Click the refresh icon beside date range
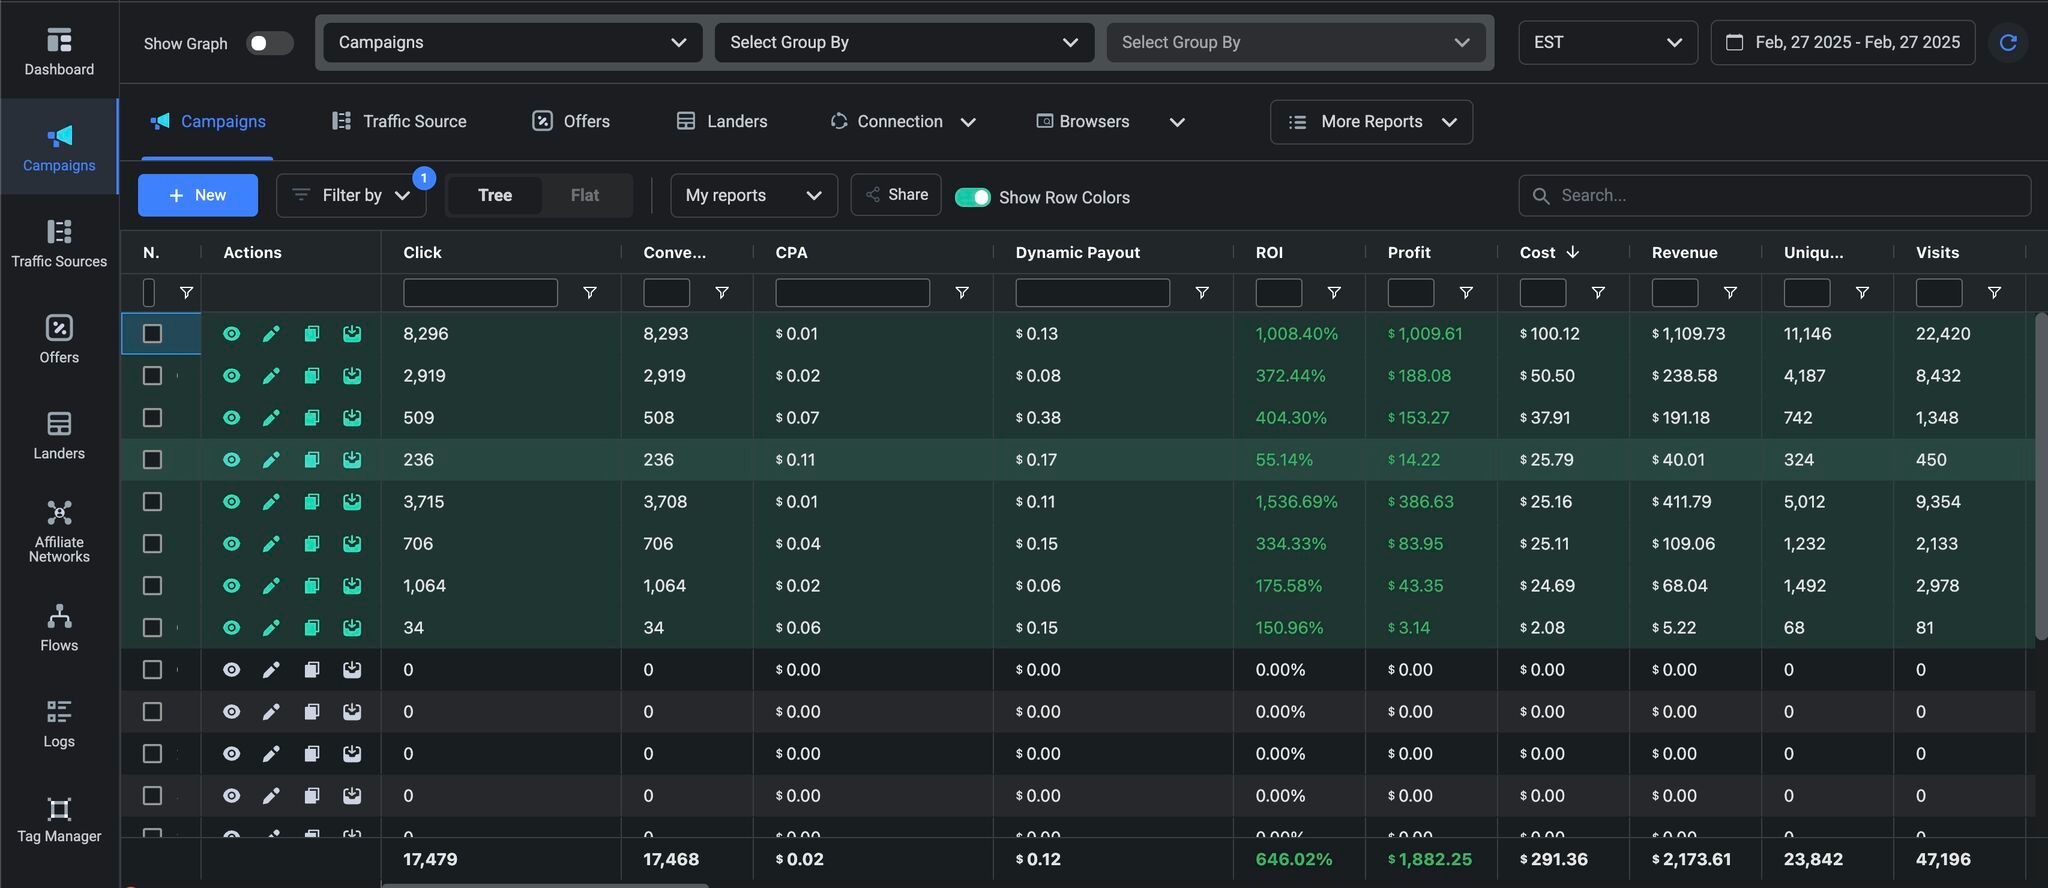The height and width of the screenshot is (888, 2048). [2007, 42]
